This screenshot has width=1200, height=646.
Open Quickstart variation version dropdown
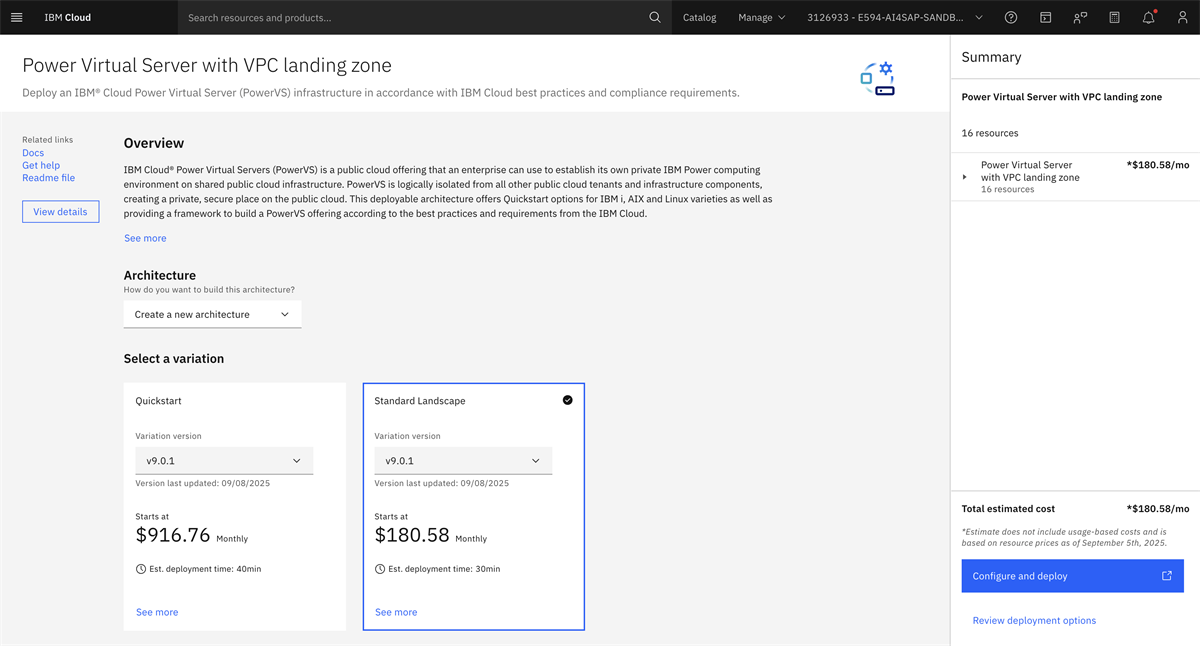tap(224, 461)
